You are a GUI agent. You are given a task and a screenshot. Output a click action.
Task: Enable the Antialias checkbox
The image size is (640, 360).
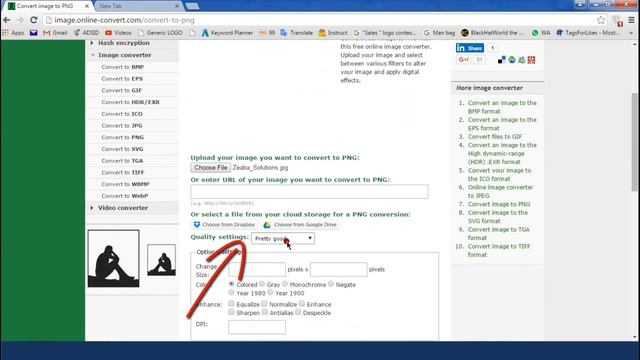[265, 312]
